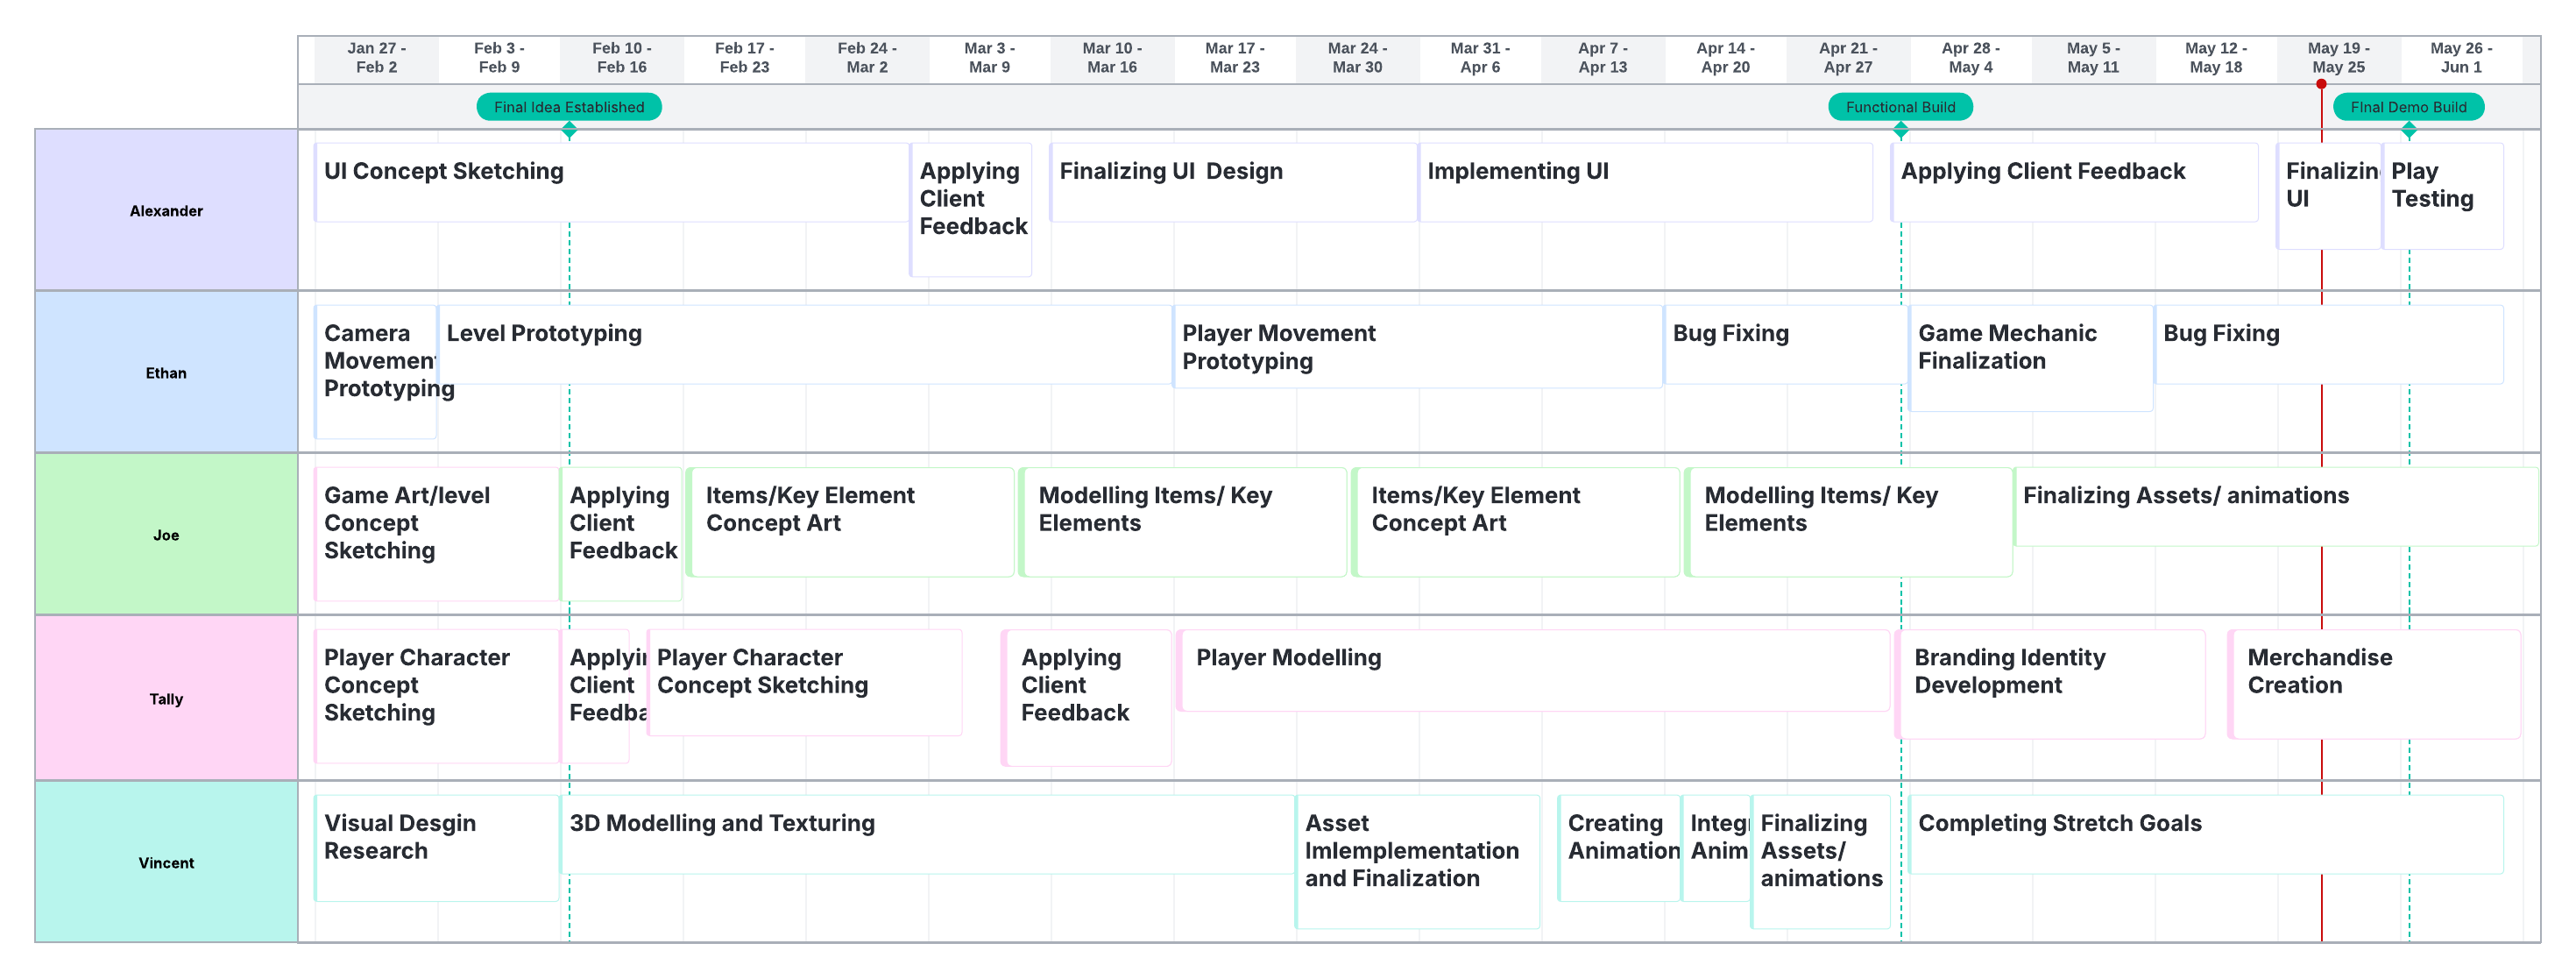Click the Joe swimlane header
The height and width of the screenshot is (979, 2576).
(166, 535)
